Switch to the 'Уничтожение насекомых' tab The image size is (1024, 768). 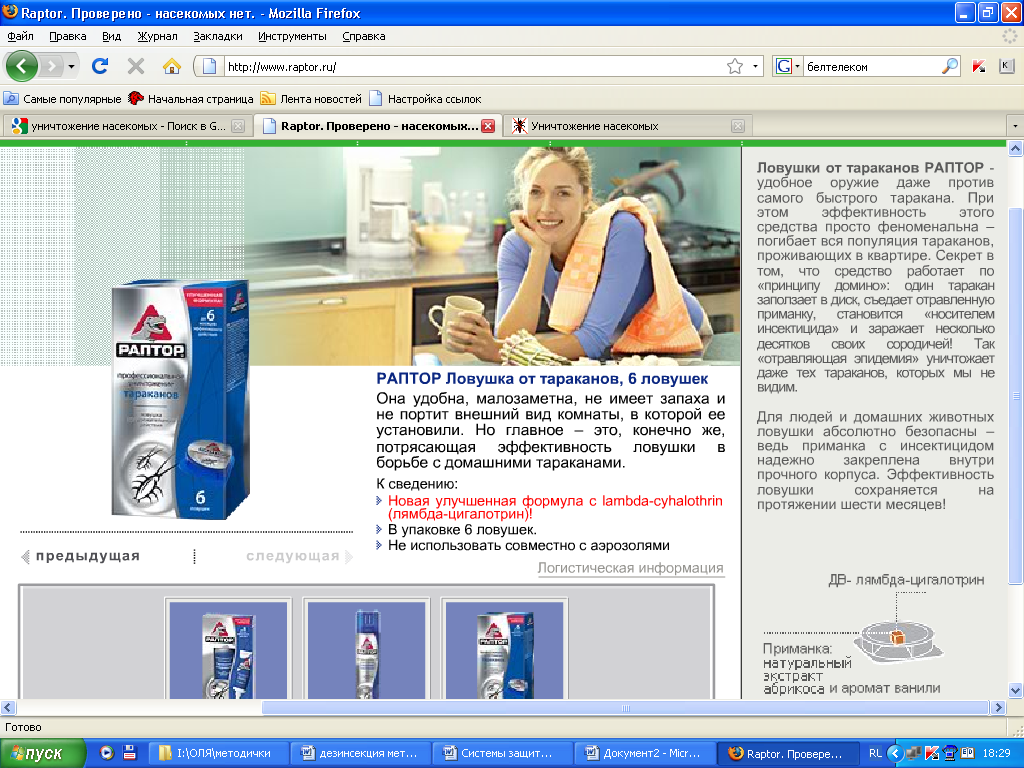[x=627, y=126]
